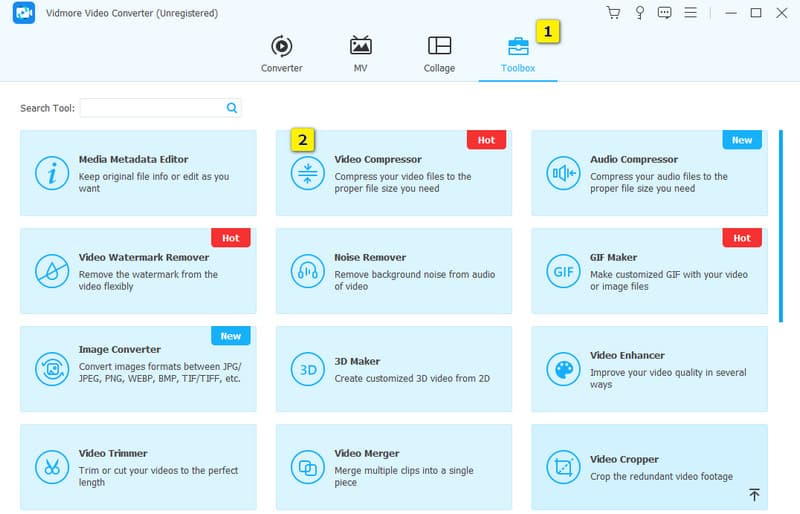The height and width of the screenshot is (514, 800).
Task: Open the Collage tab
Action: (x=439, y=54)
